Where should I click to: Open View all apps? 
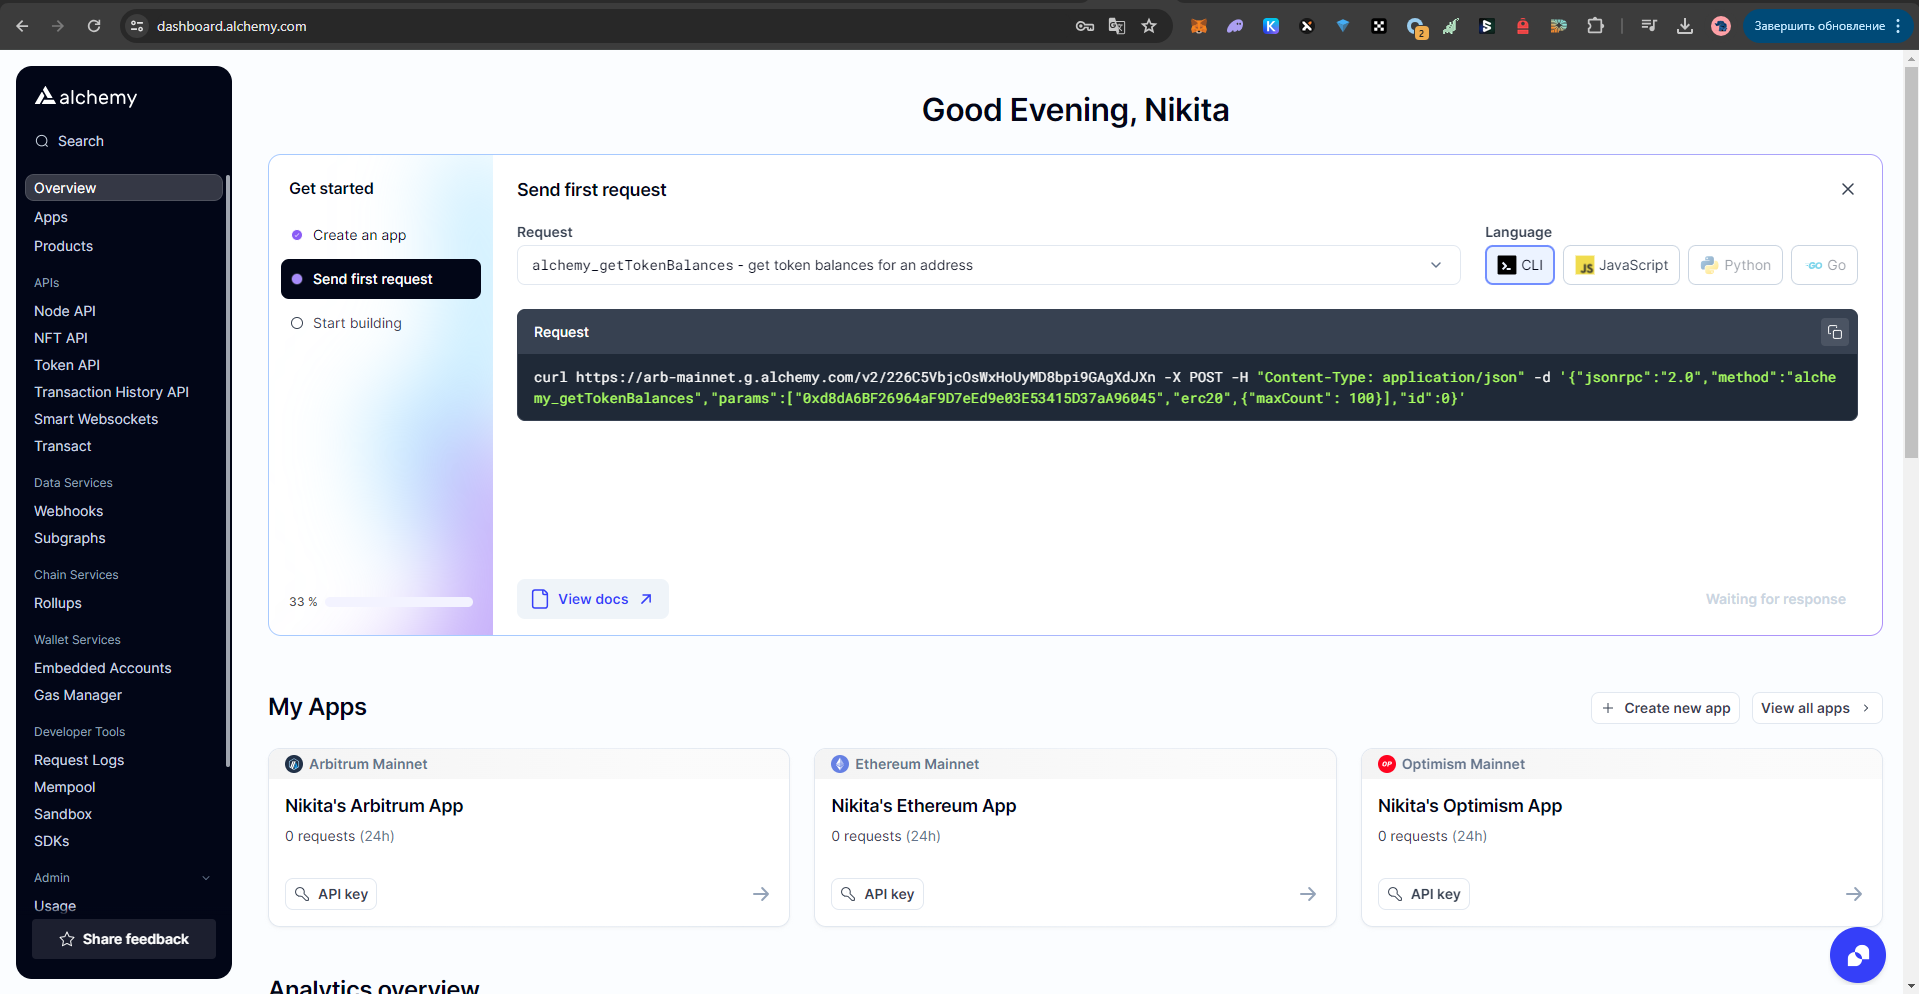click(x=1816, y=708)
